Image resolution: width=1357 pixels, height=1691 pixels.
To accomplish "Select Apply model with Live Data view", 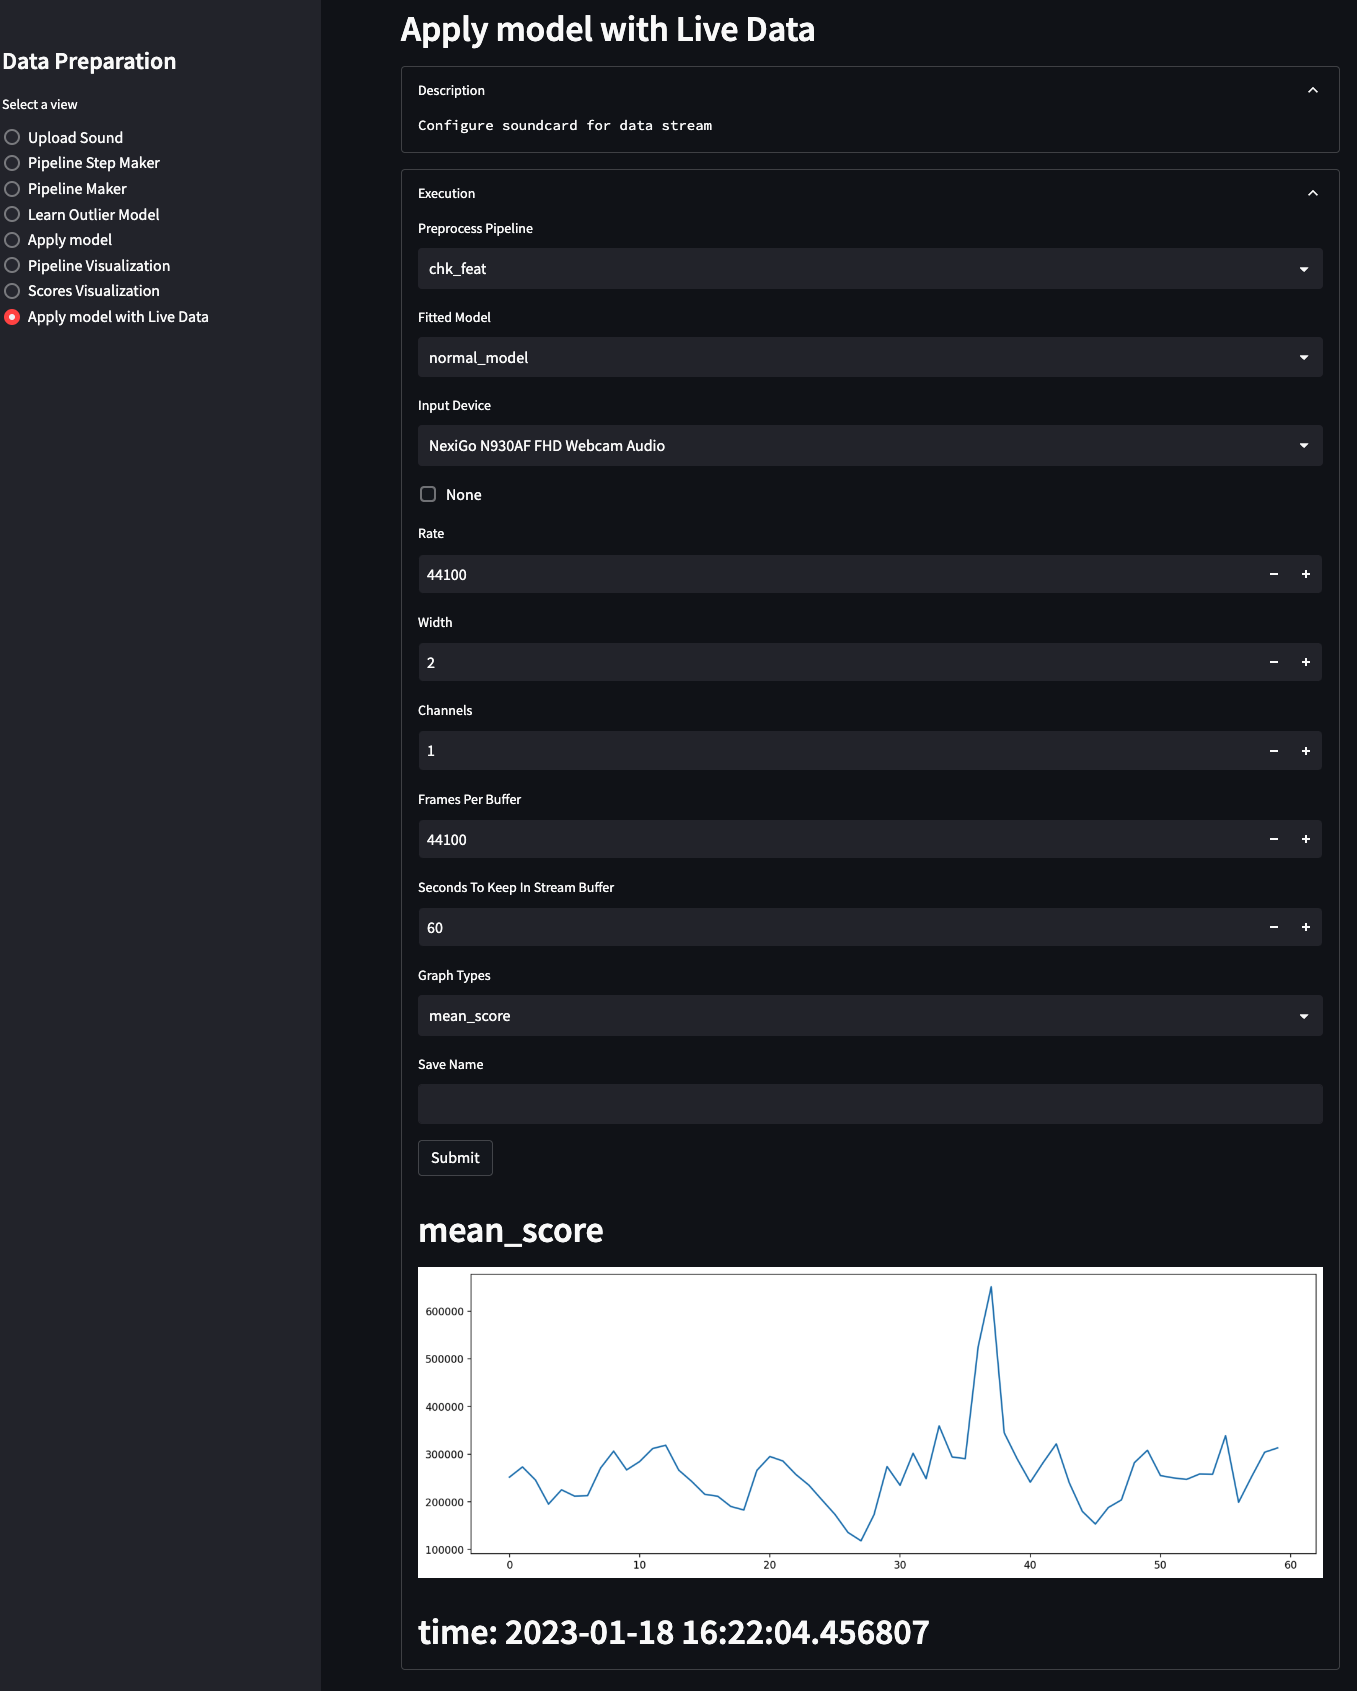I will 107,316.
